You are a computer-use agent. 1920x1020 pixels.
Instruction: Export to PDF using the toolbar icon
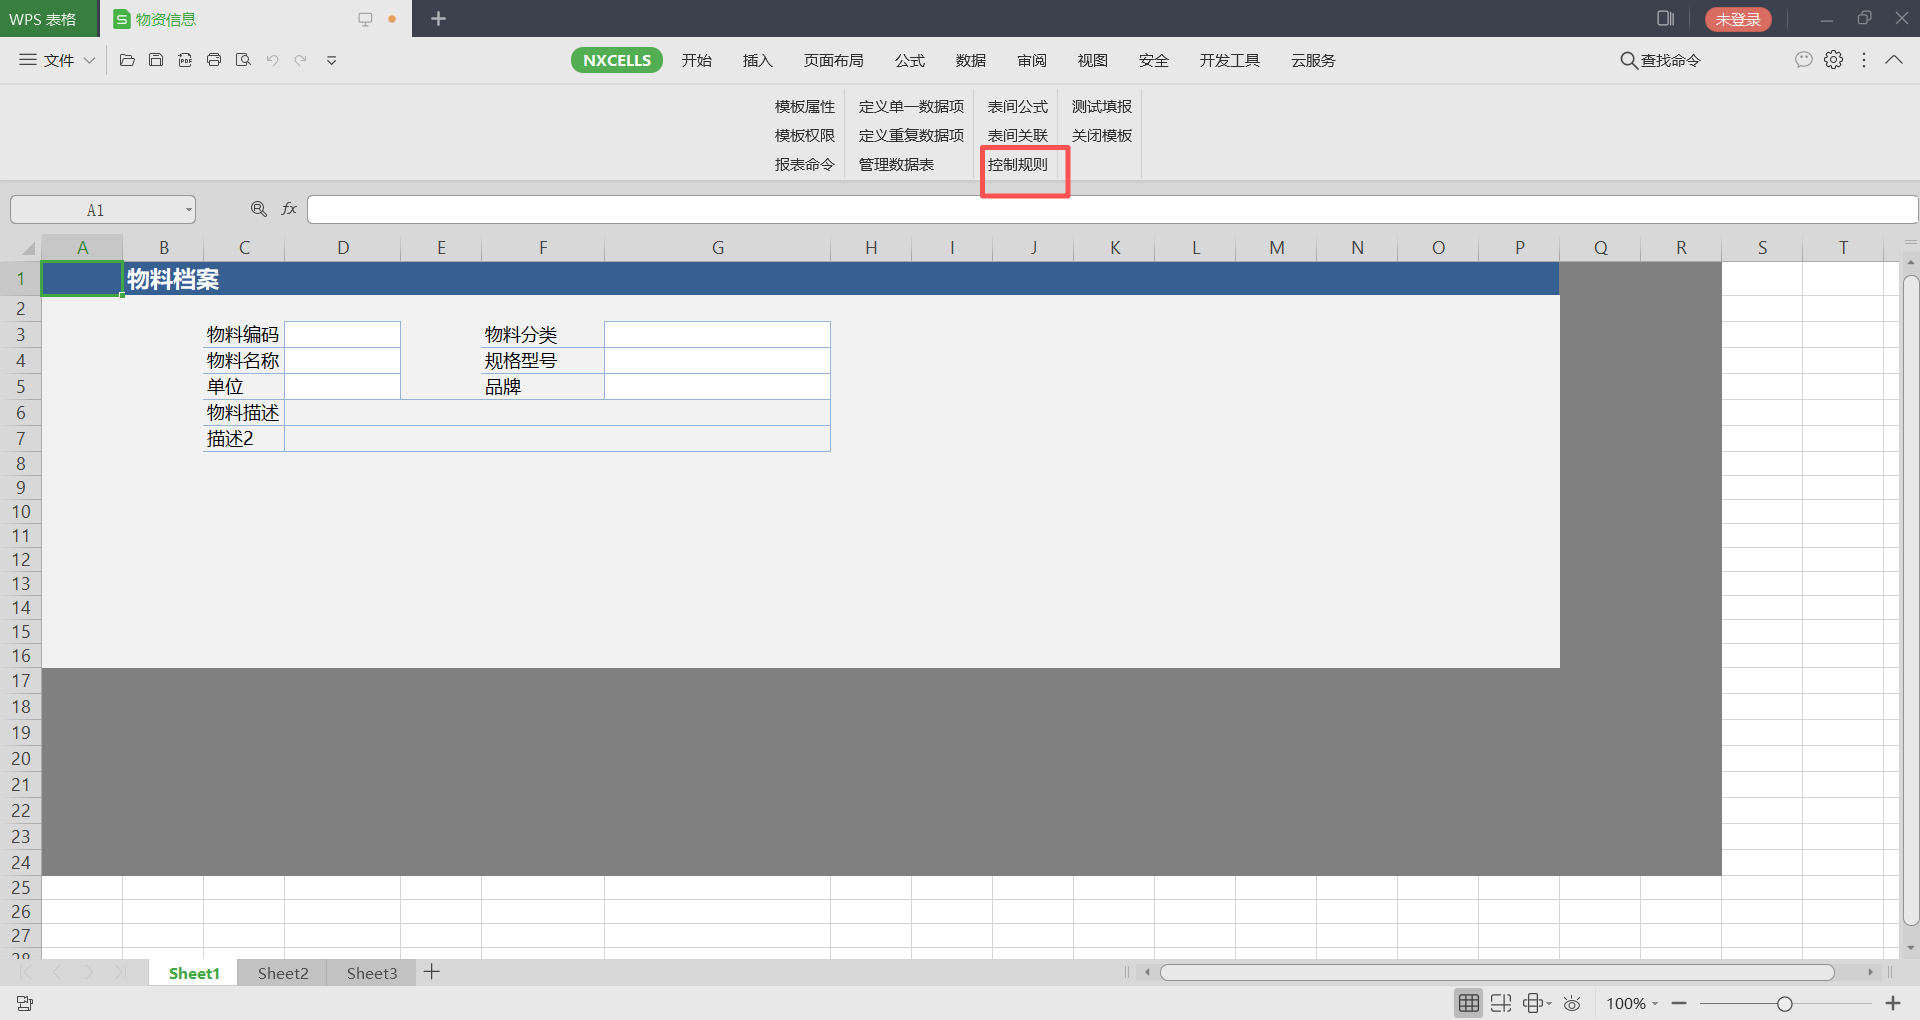click(x=185, y=60)
